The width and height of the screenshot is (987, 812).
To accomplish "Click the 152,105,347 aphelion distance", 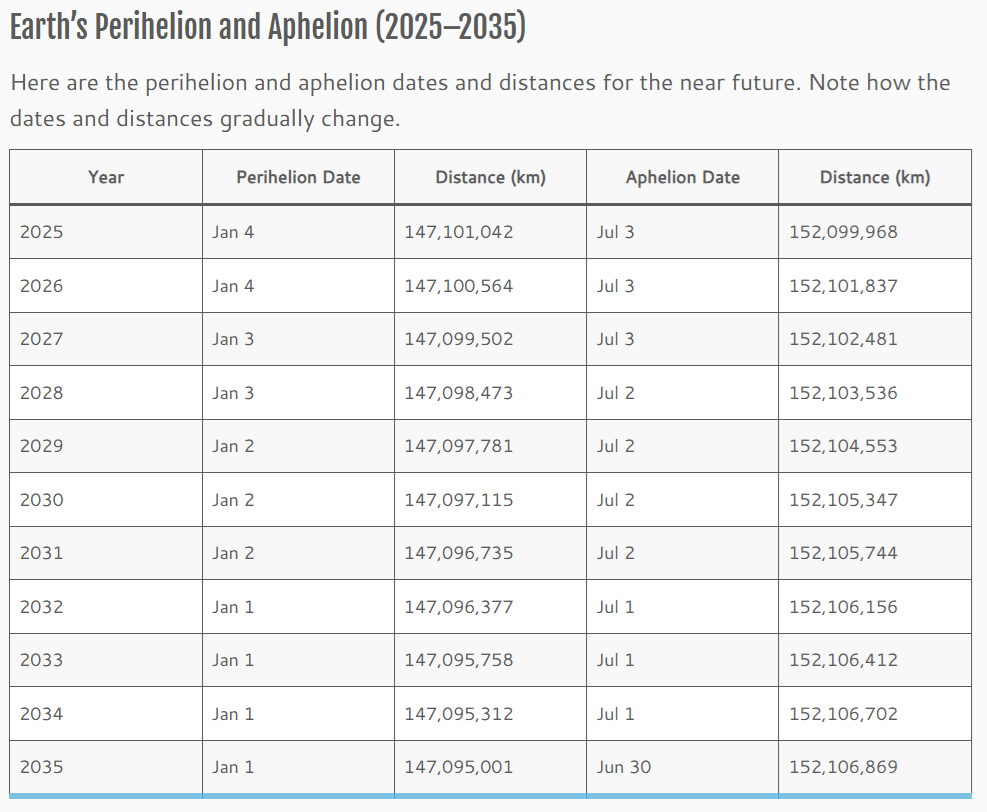I will pos(843,500).
